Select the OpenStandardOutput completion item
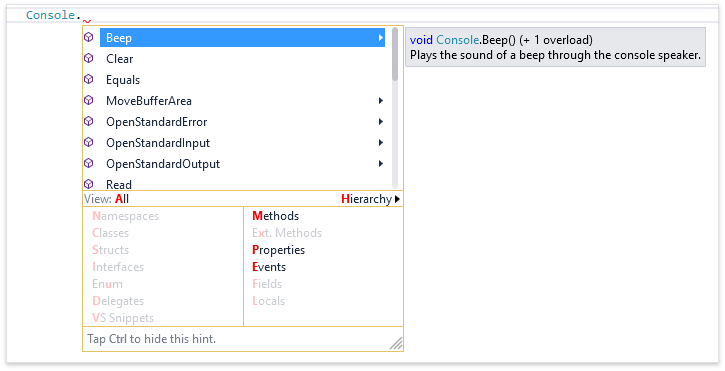This screenshot has height=371, width=725. 242,163
